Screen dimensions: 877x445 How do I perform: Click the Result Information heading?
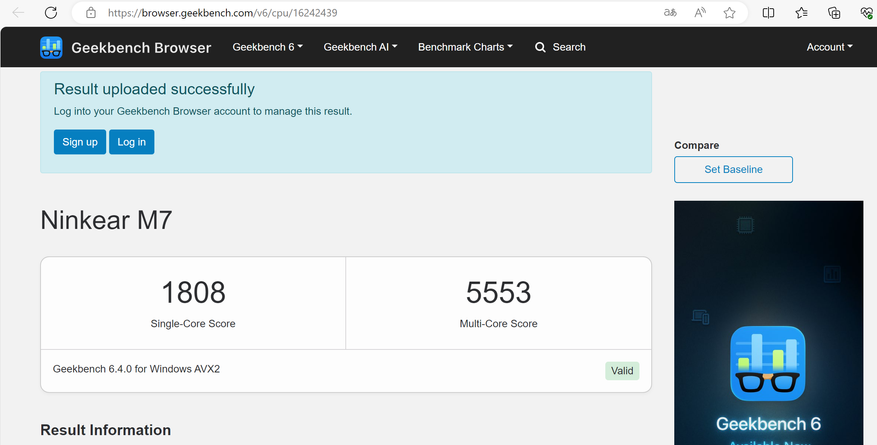[106, 430]
